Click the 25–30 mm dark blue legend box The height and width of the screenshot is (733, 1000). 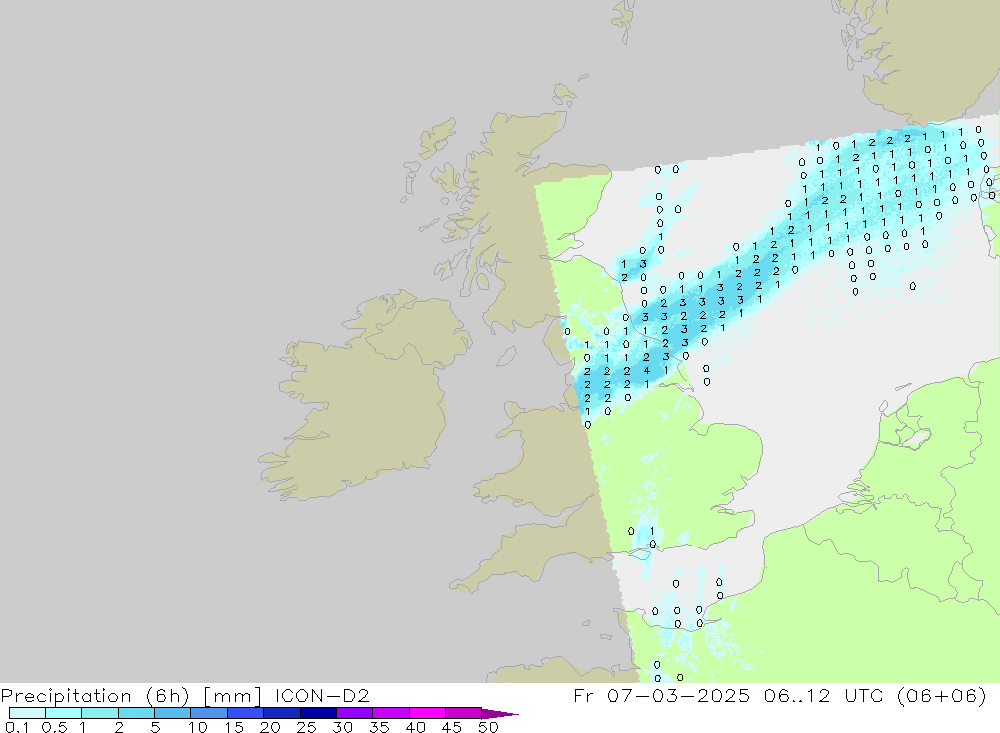pyautogui.click(x=318, y=713)
